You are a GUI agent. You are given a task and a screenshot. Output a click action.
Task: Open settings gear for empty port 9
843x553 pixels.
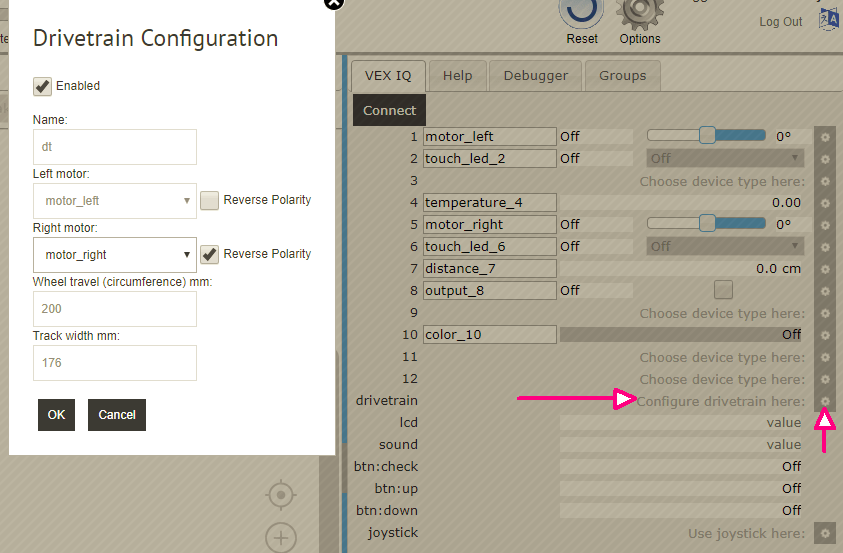[825, 313]
